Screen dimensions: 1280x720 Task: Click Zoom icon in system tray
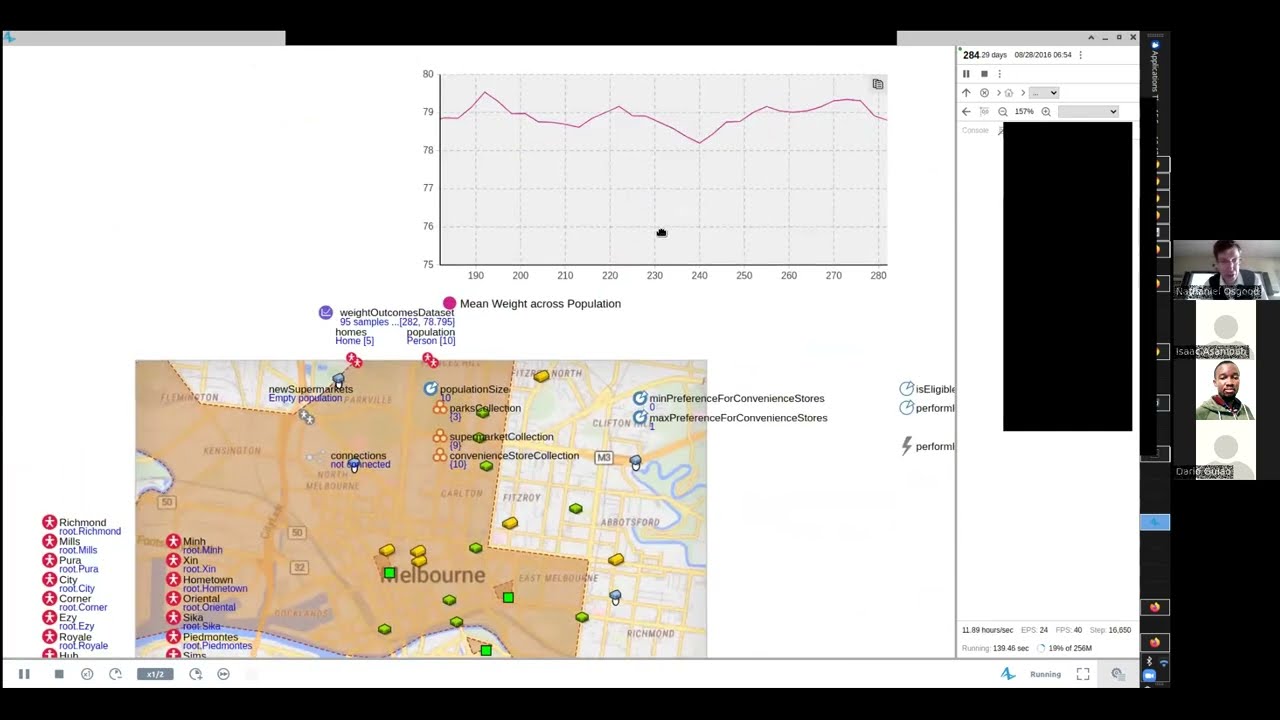(x=1149, y=676)
